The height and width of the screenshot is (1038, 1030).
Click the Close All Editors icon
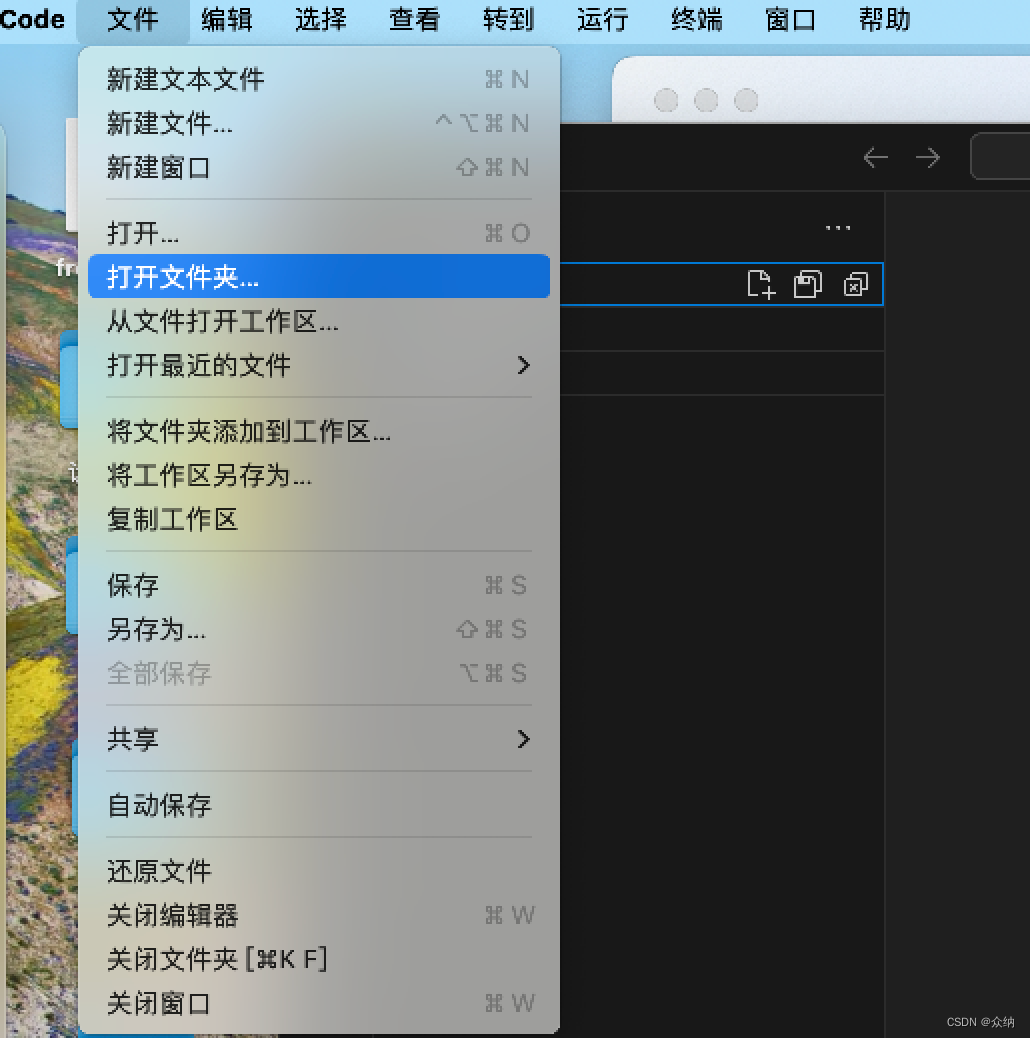[855, 285]
